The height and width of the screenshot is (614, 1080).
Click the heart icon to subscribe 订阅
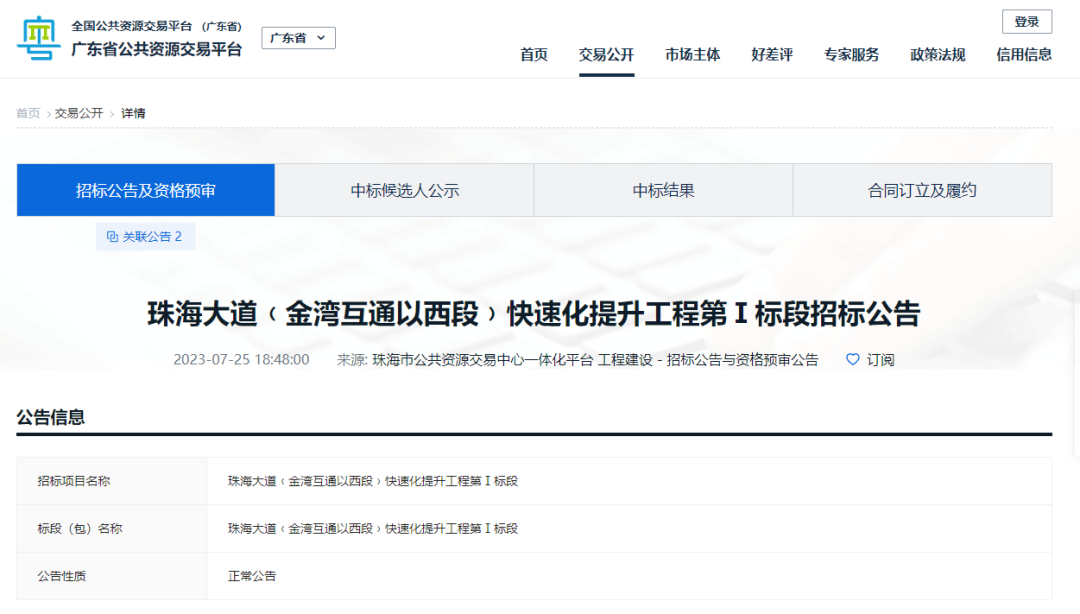point(851,360)
